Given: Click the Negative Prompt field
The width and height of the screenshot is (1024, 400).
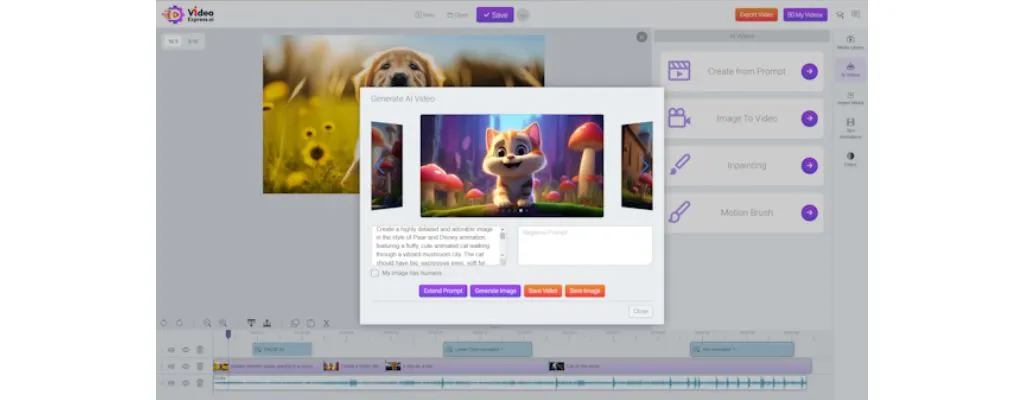Looking at the screenshot, I should pos(585,246).
